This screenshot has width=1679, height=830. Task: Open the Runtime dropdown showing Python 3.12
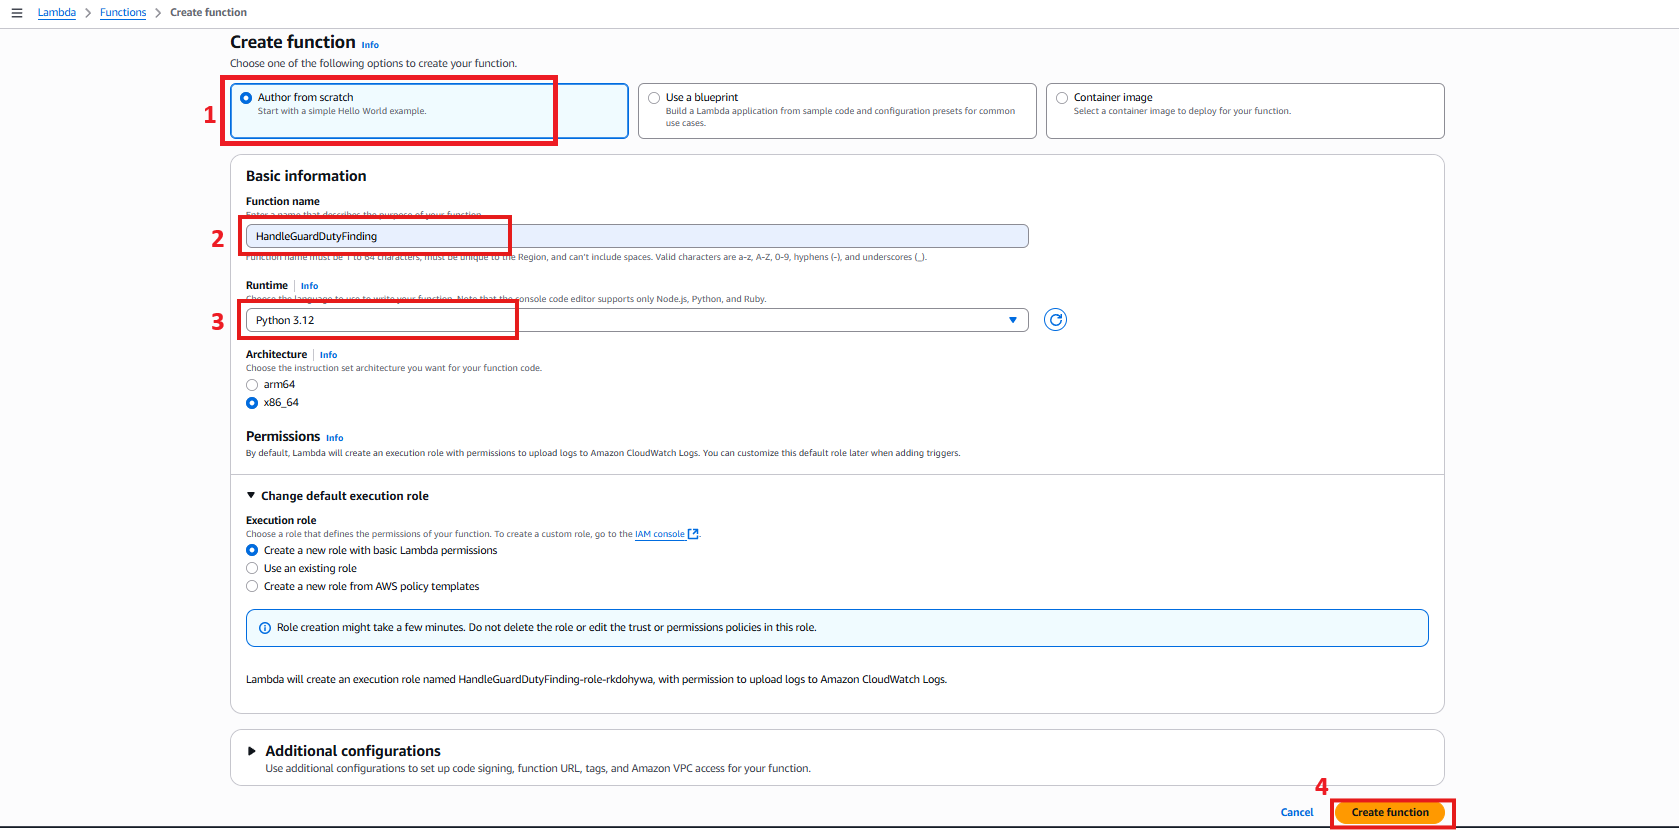(637, 320)
